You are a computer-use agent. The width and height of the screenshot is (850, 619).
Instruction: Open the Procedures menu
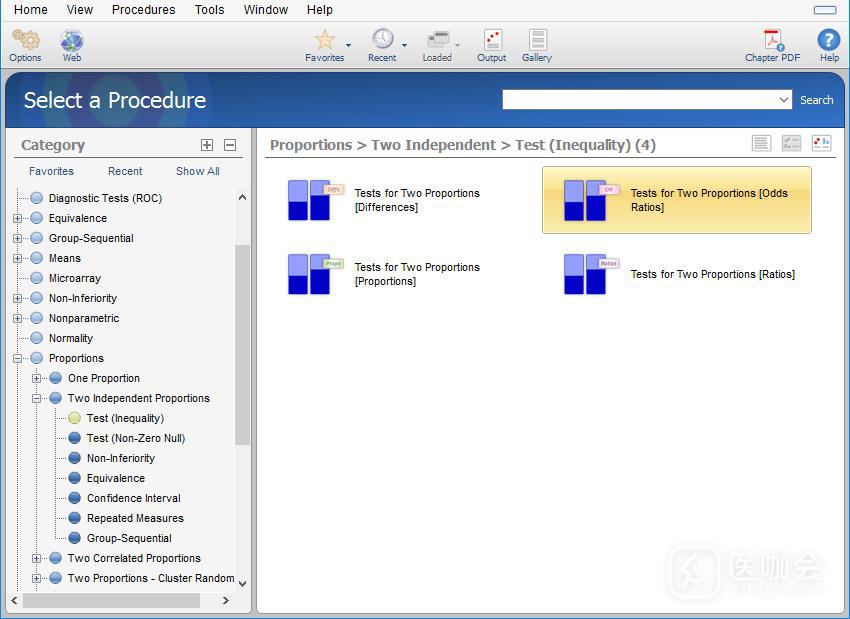tap(143, 10)
